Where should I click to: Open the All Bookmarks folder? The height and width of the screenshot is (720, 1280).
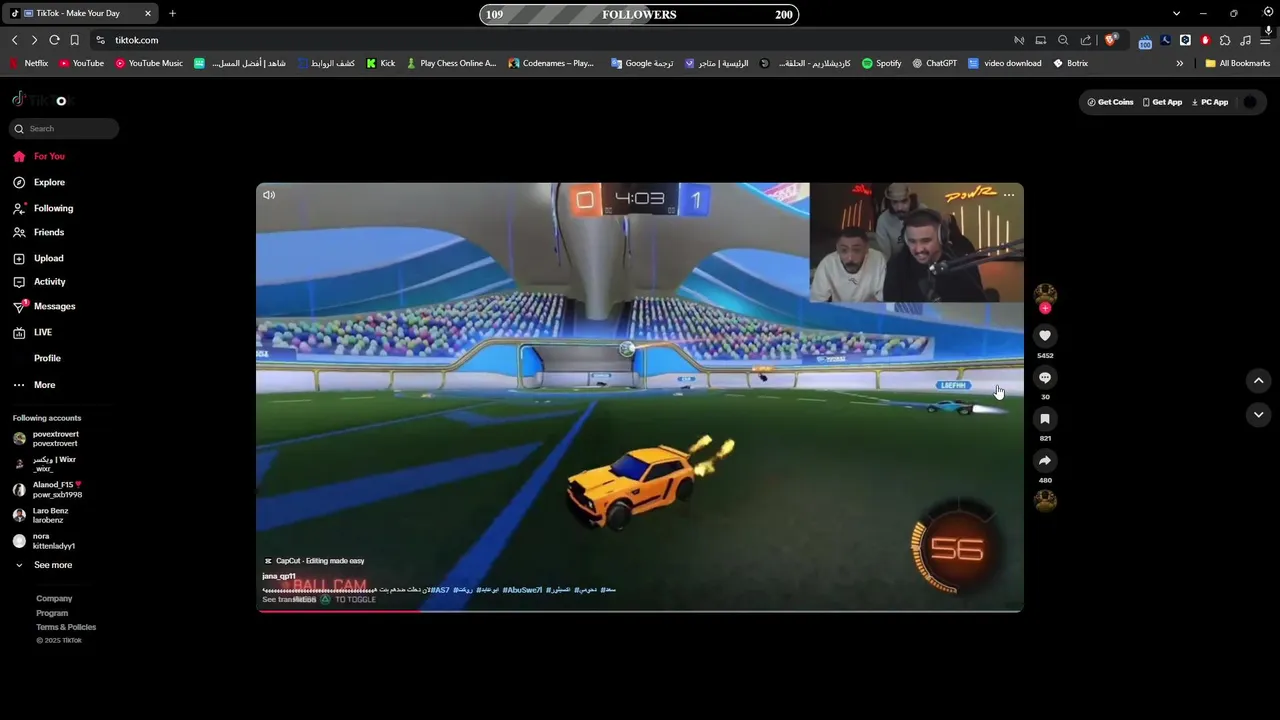pos(1238,63)
